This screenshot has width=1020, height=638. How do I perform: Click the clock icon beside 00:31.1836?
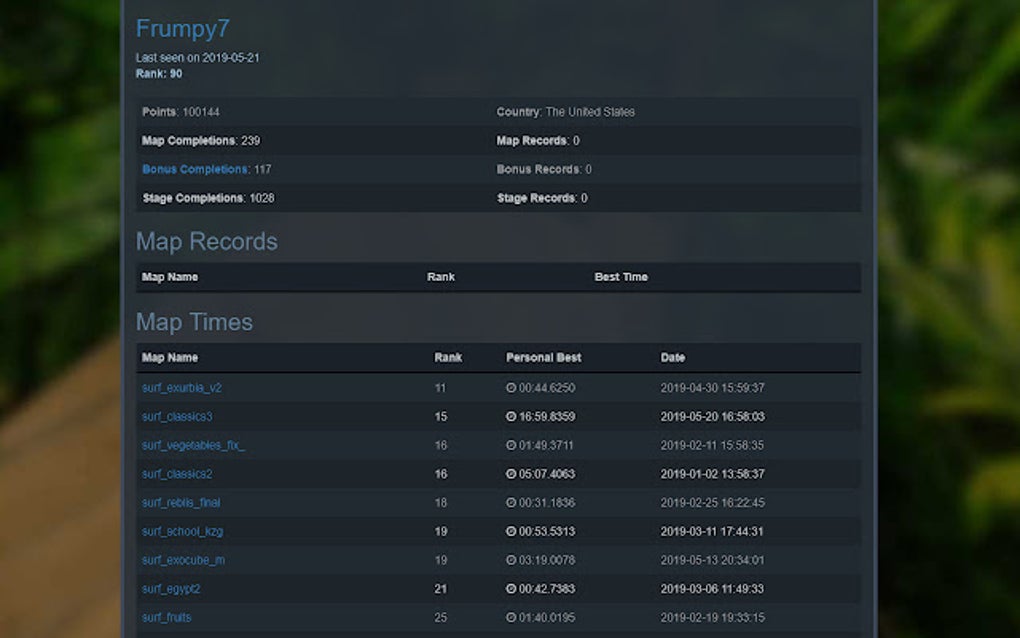(x=511, y=502)
